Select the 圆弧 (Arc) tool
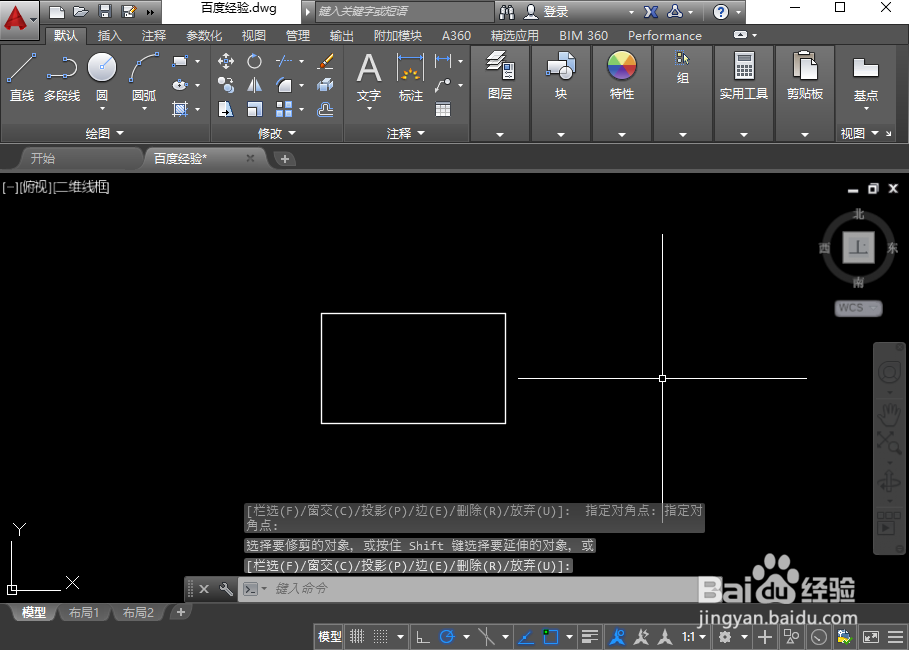Image resolution: width=909 pixels, height=650 pixels. pos(144,77)
